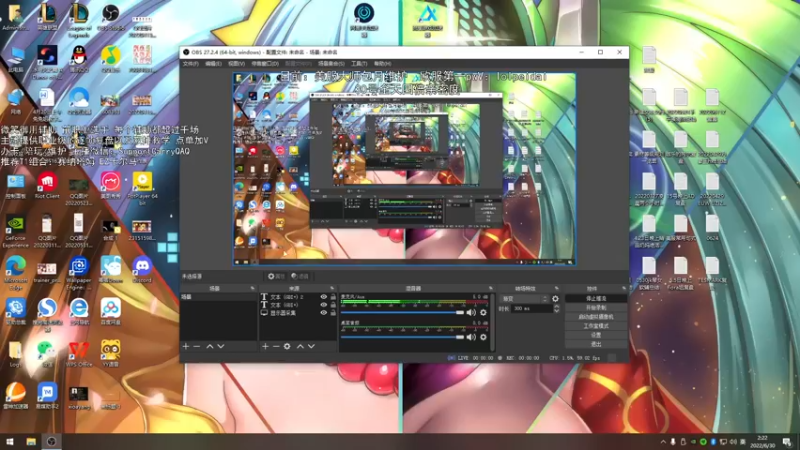800x450 pixels.
Task: Open the 麦克风/Aux audio settings gear
Action: pyautogui.click(x=483, y=312)
